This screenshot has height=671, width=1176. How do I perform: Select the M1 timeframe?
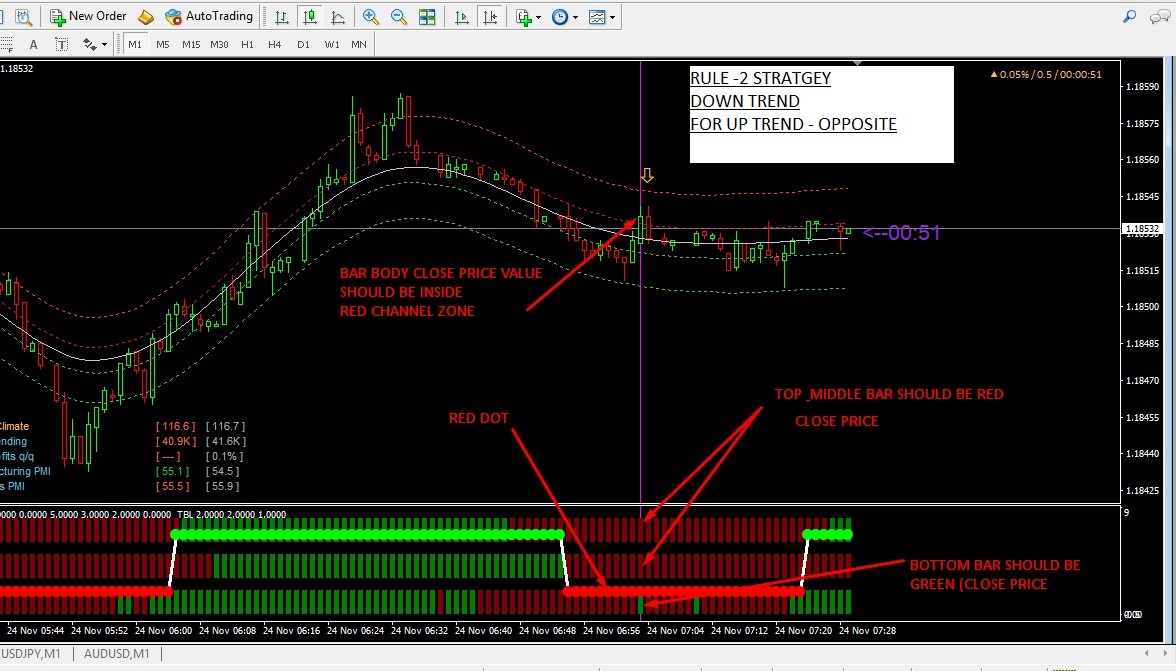click(135, 44)
